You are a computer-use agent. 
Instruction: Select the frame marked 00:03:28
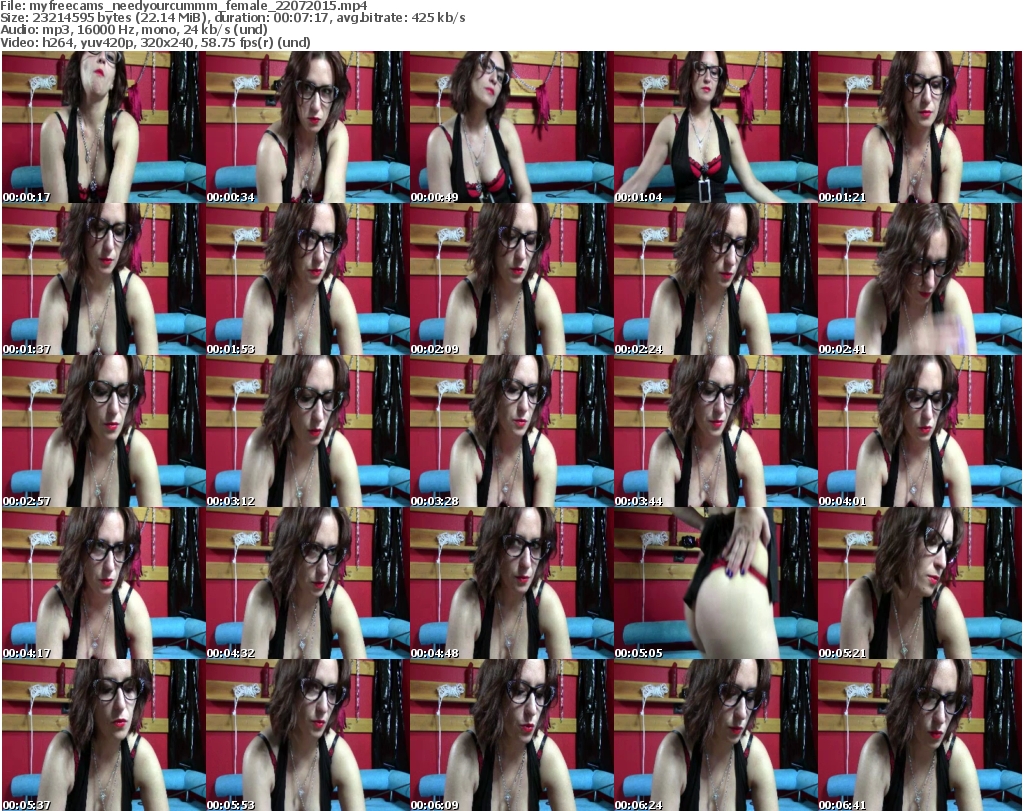511,432
